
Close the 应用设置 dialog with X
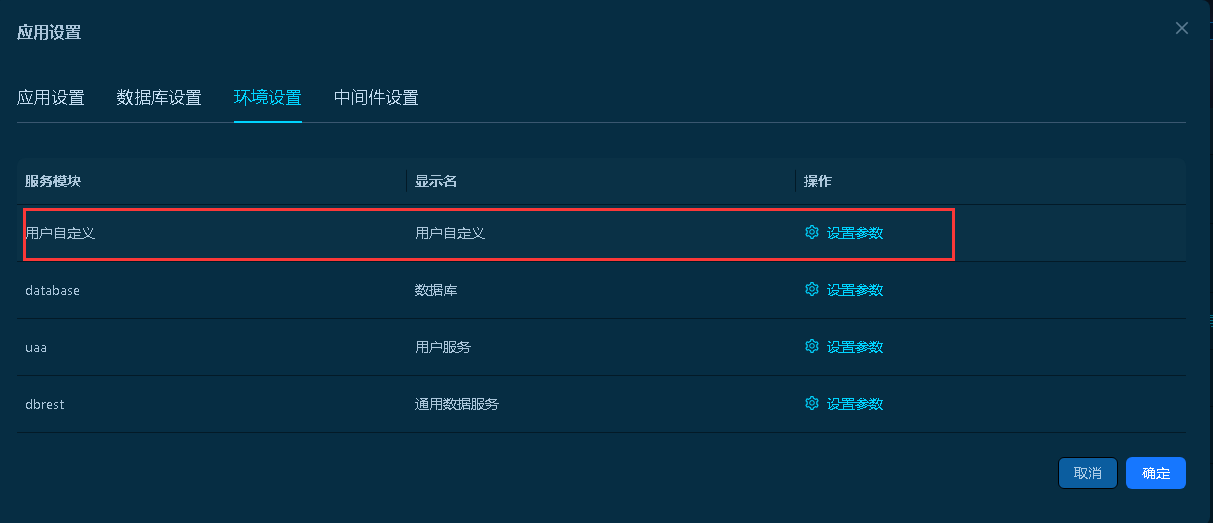1182,28
